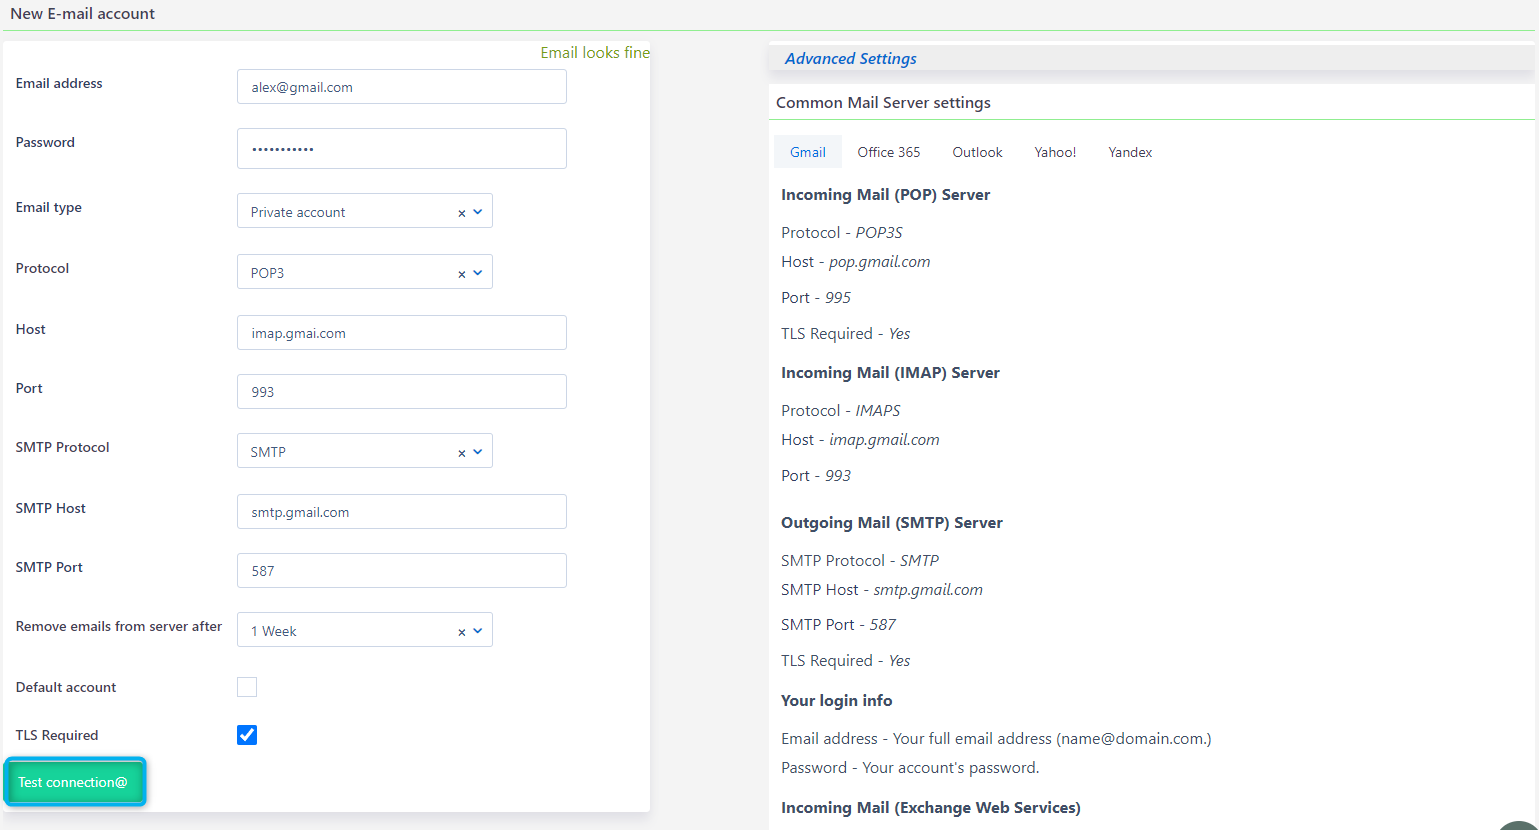Screen dimensions: 1539x830
Task: Open the SMTP Protocol dropdown arrow
Action: tap(478, 452)
